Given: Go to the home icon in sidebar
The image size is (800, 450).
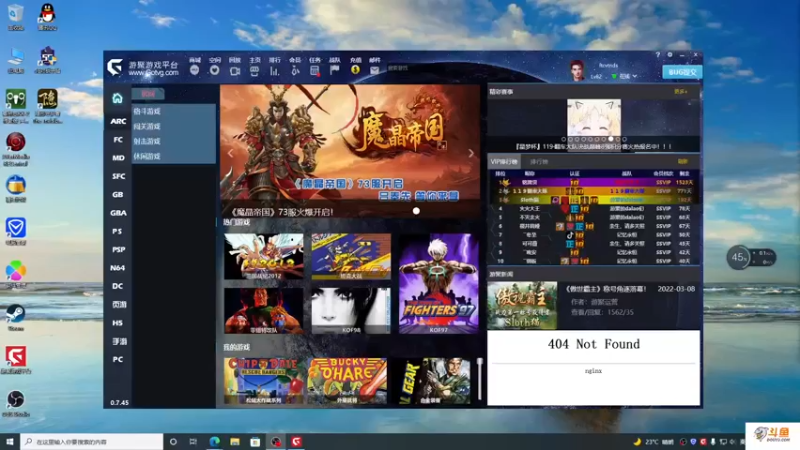Looking at the screenshot, I should [117, 98].
